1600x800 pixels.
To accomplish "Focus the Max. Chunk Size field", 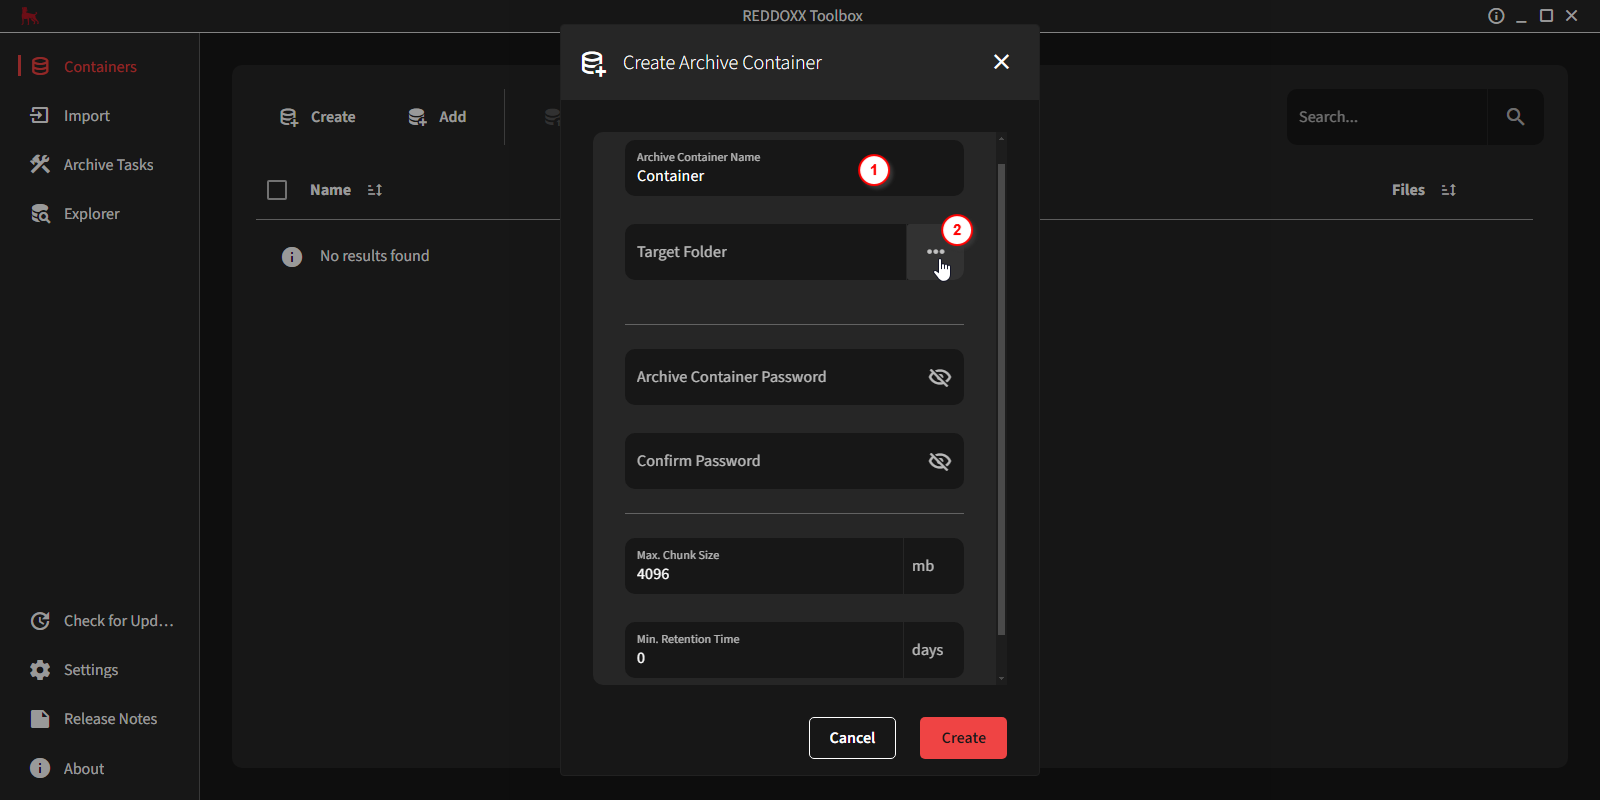I will tap(764, 566).
